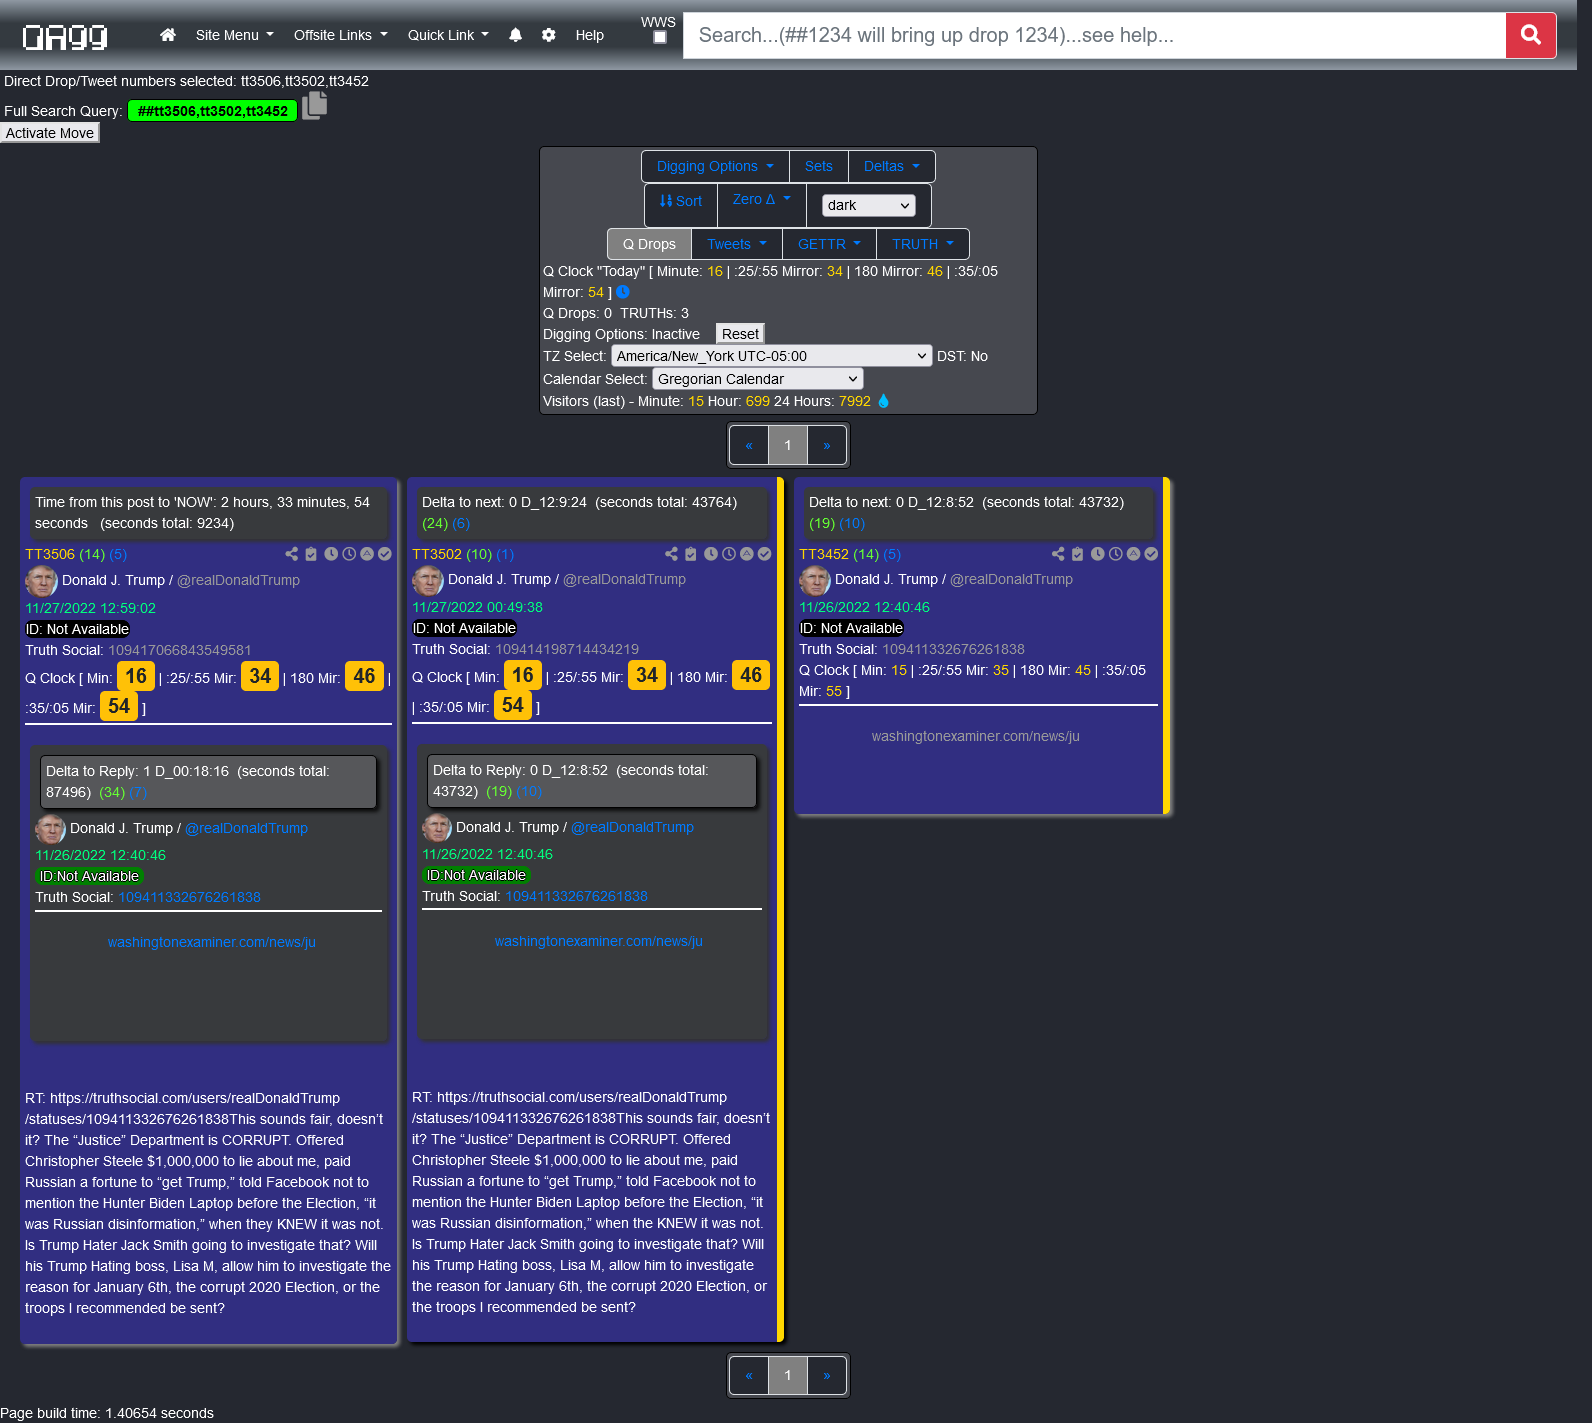This screenshot has width=1592, height=1423.
Task: Click check-circle icon on TT3452
Action: point(1151,554)
